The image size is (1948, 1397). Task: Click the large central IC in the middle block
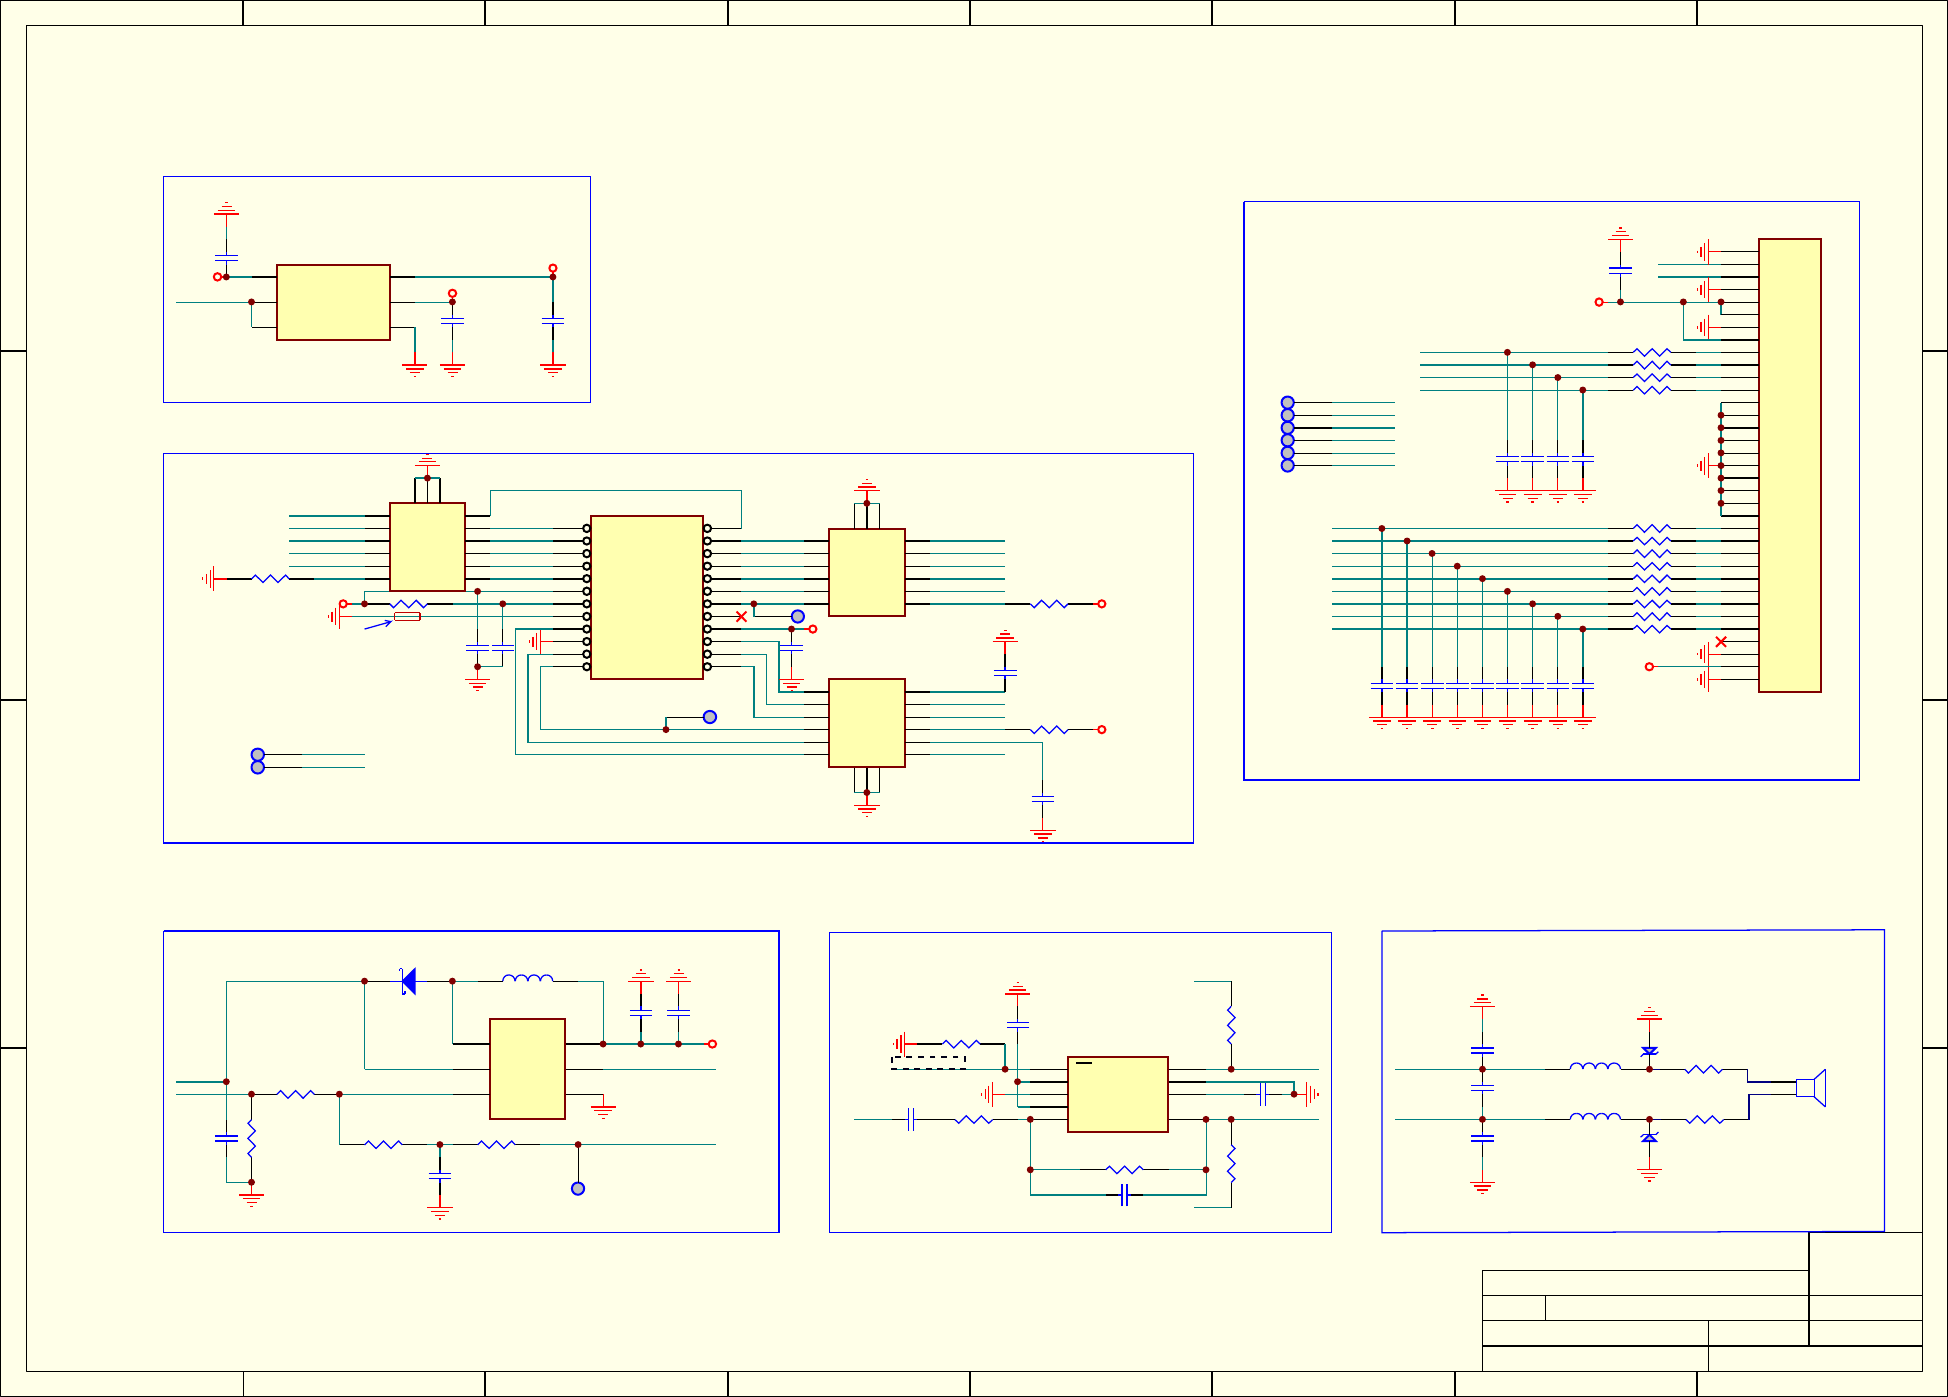coord(647,597)
